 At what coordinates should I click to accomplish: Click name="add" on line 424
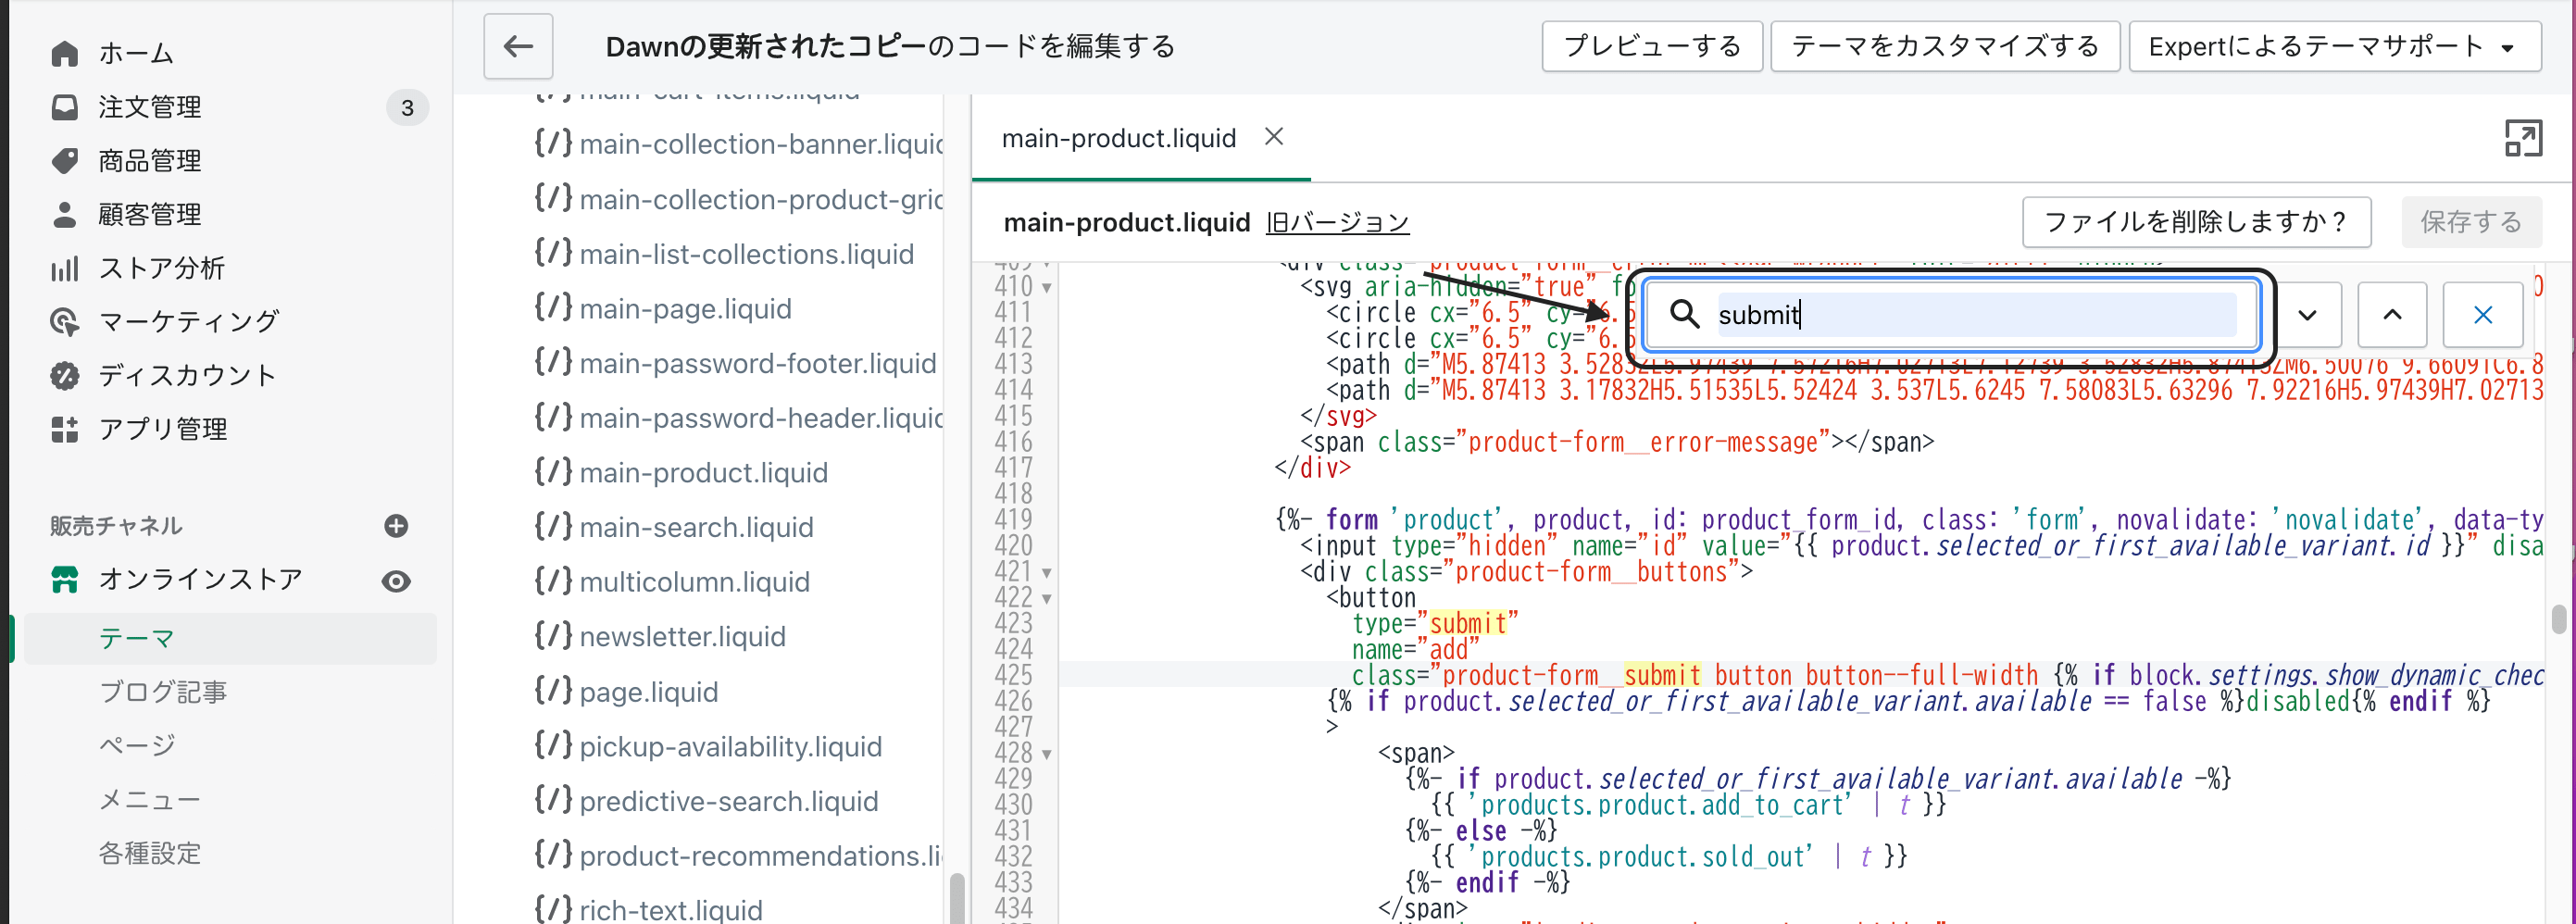(1415, 649)
